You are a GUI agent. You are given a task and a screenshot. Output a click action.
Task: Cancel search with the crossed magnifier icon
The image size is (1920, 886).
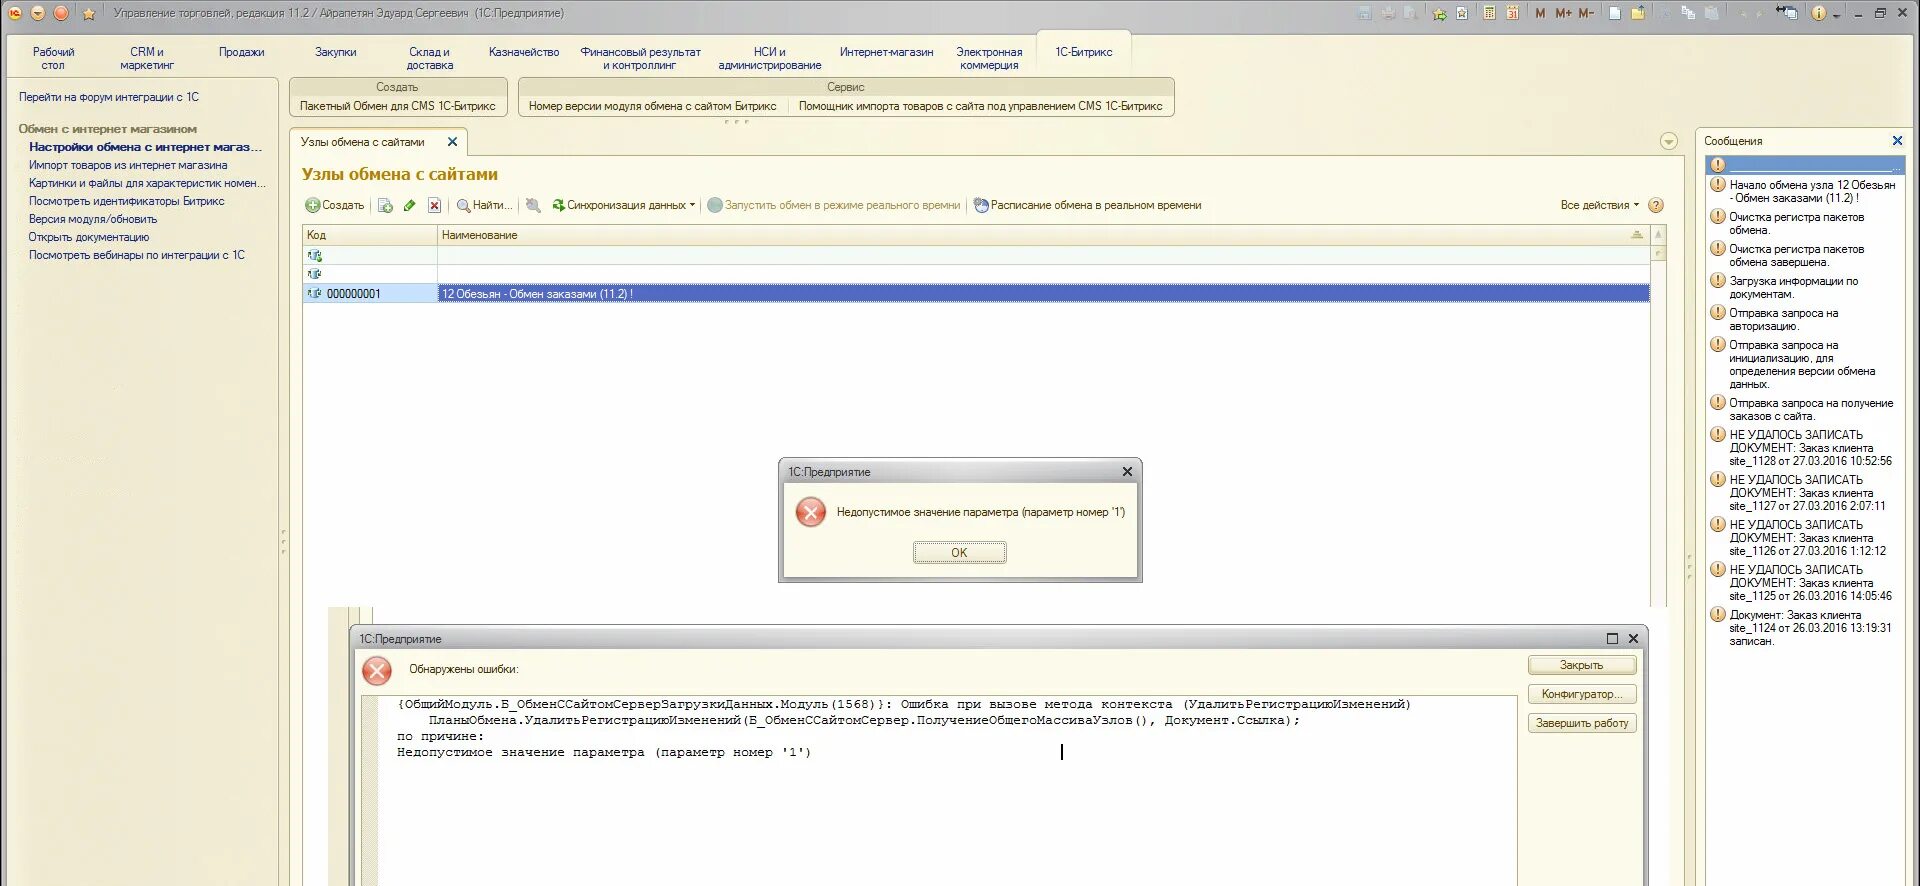pyautogui.click(x=533, y=205)
